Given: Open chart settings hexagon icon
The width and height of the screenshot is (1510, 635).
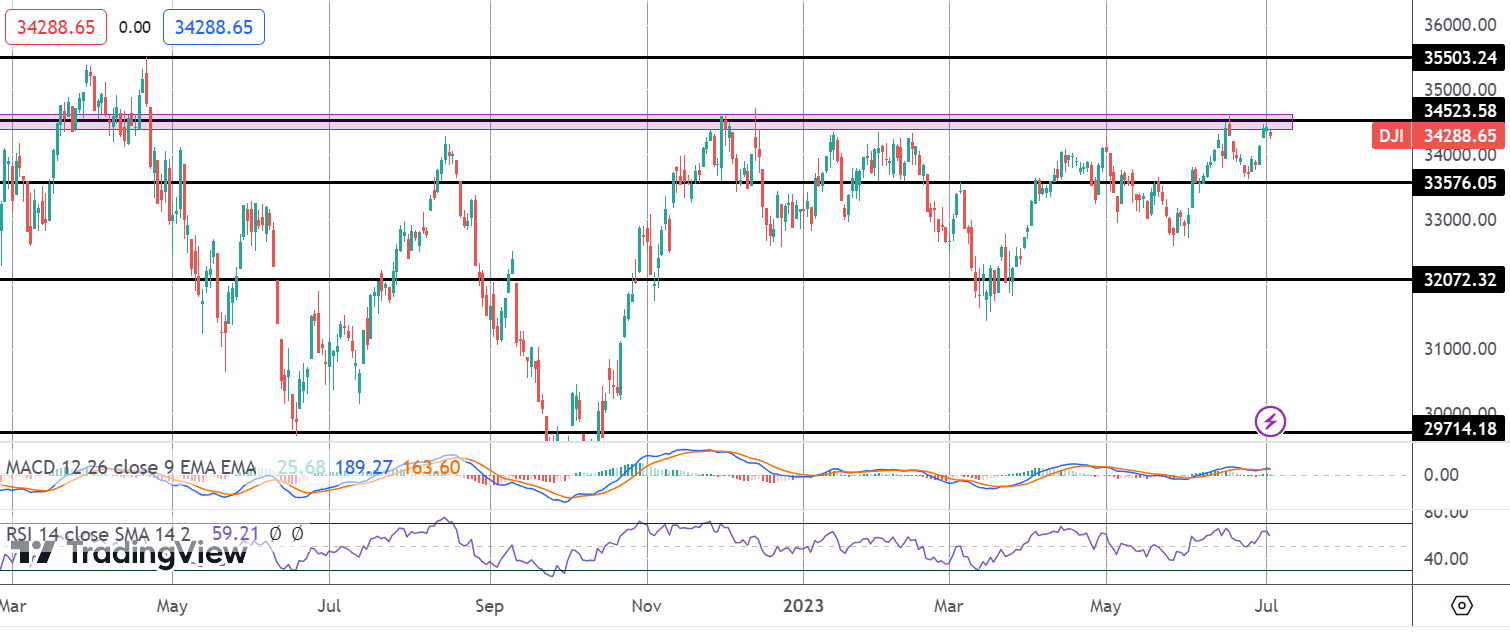Looking at the screenshot, I should pos(1462,606).
